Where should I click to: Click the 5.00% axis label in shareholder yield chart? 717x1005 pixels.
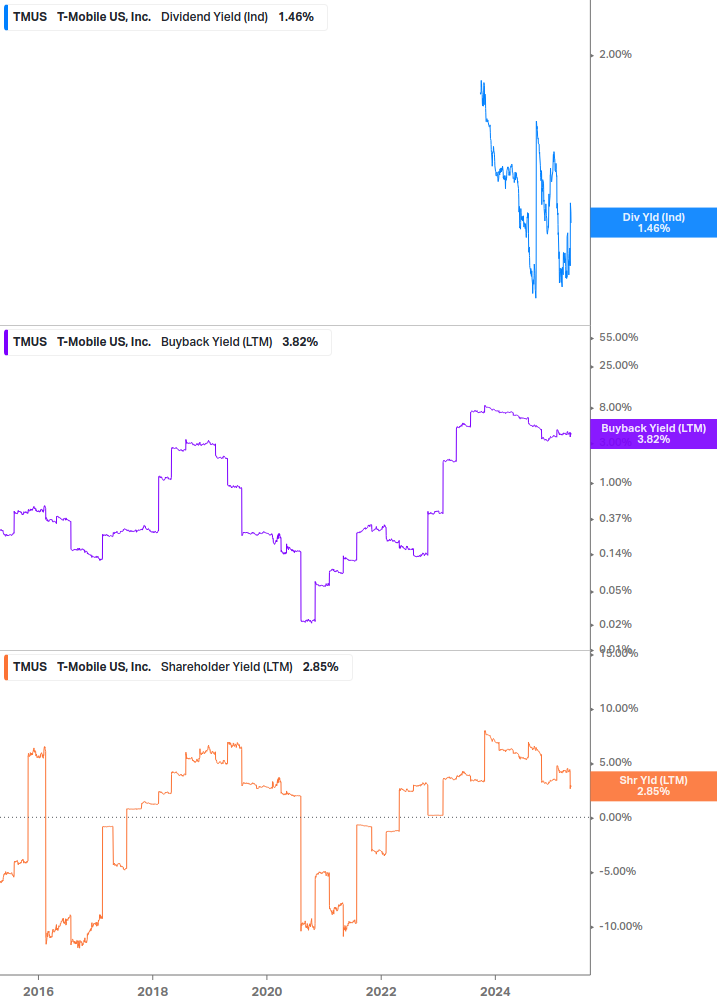point(615,762)
